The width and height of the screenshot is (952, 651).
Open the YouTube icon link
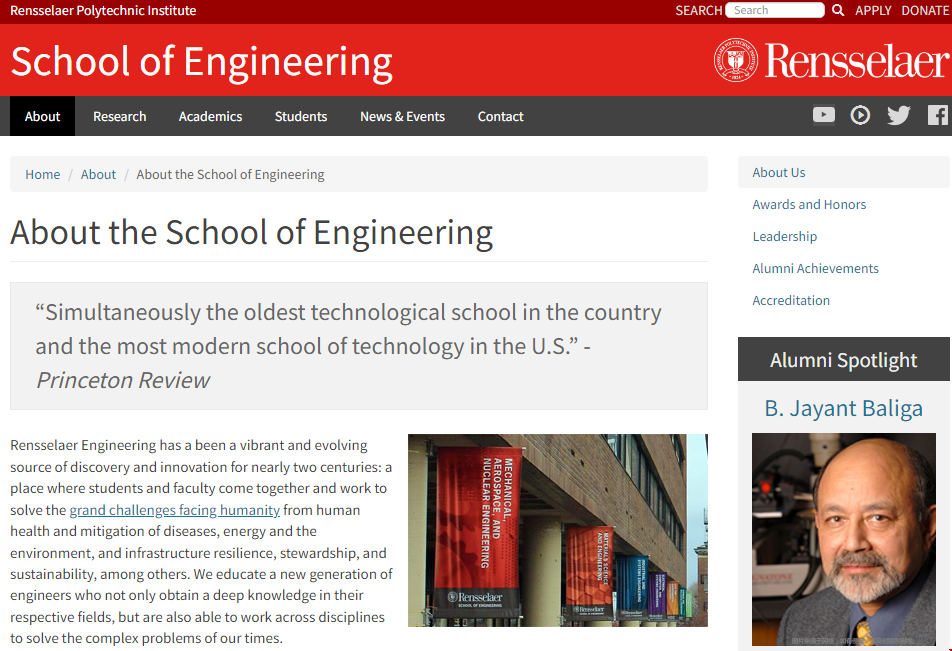click(824, 115)
